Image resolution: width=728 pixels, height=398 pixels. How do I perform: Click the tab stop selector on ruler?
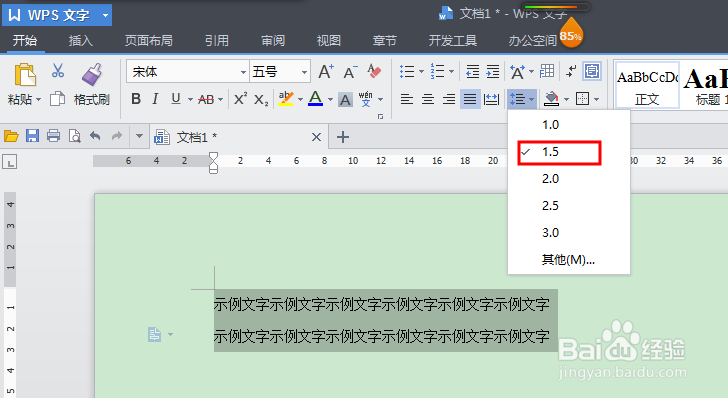pos(10,162)
